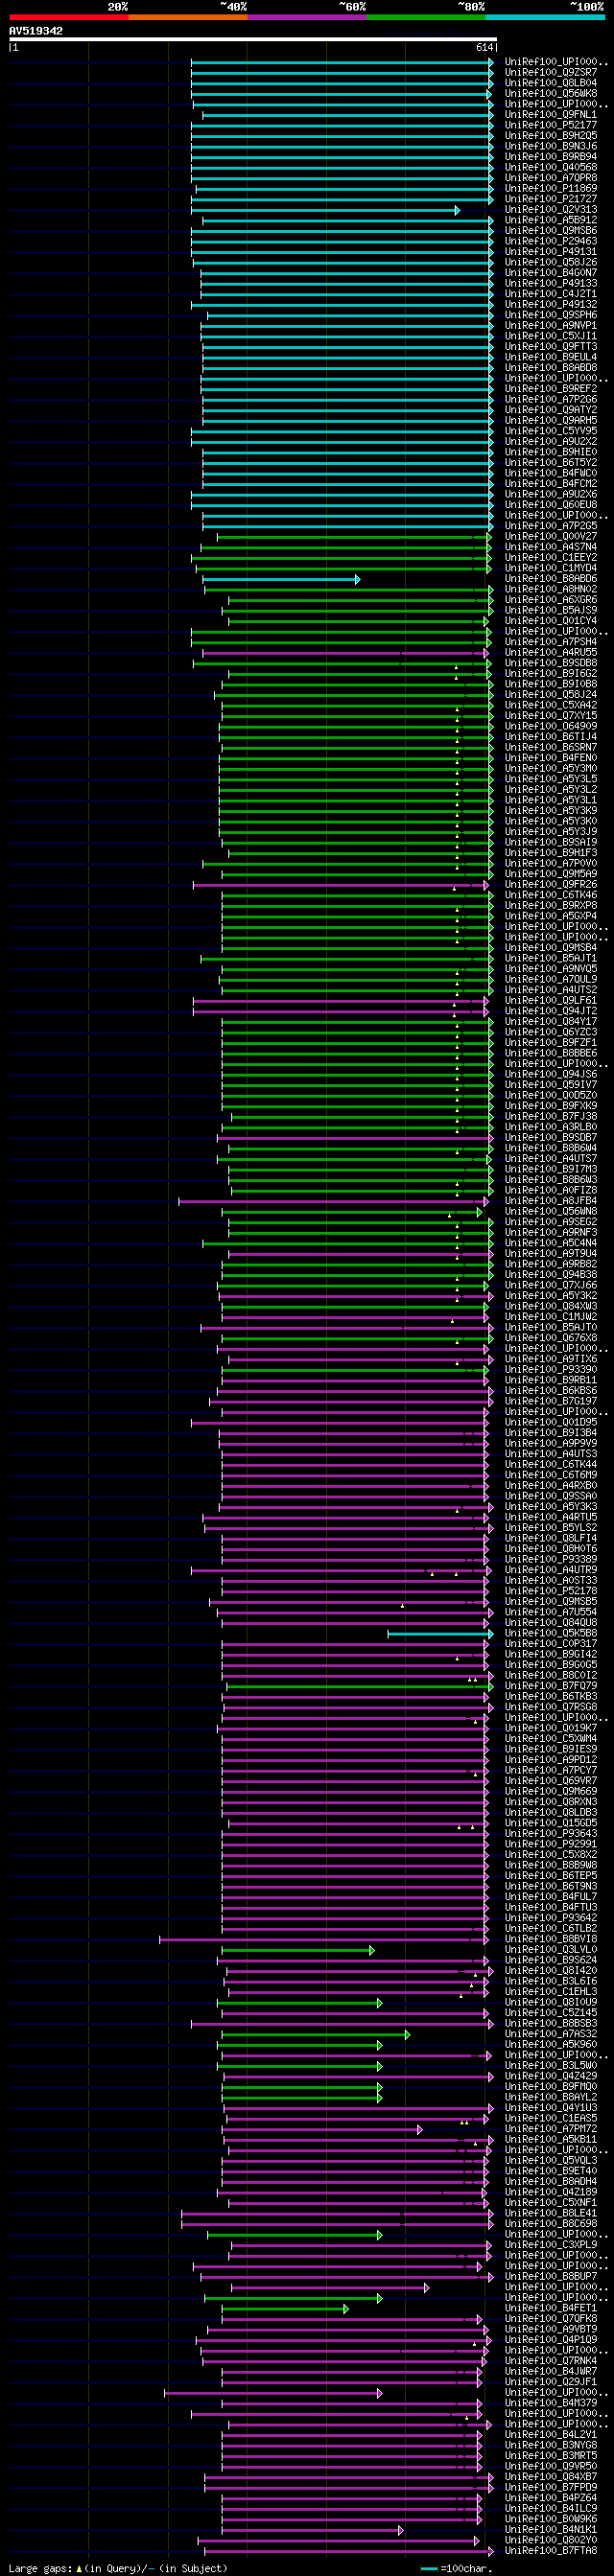Select hit label UniRef100_P52178
Screen dimensions: 614x2576
[x=551, y=1591]
